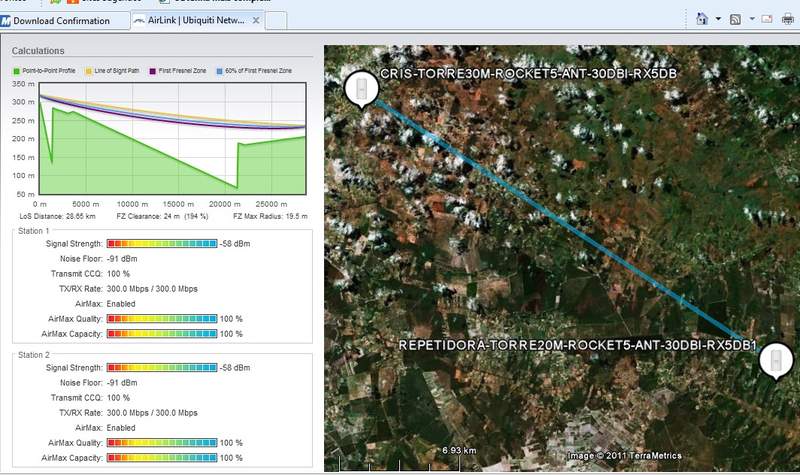Screen dimensions: 800x475
Task: Close the AirLink Ubiquiti tab
Action: [x=256, y=20]
